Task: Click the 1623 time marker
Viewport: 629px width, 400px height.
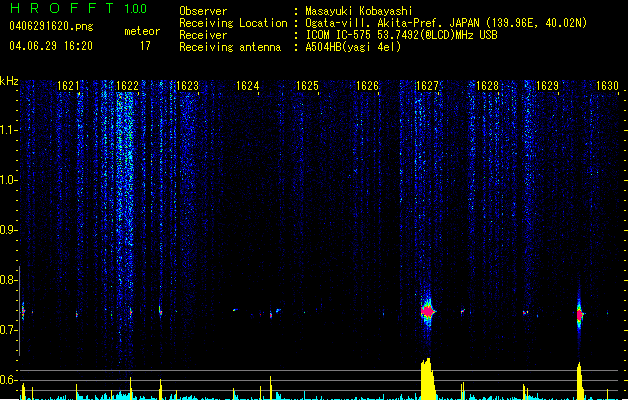Action: pyautogui.click(x=187, y=86)
